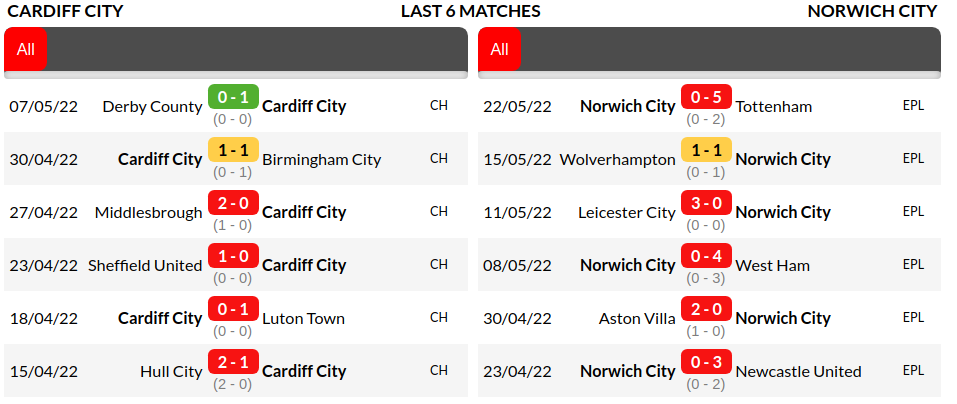Select the All tab under Norwich City
Screen dimensions: 957x404
pos(499,49)
